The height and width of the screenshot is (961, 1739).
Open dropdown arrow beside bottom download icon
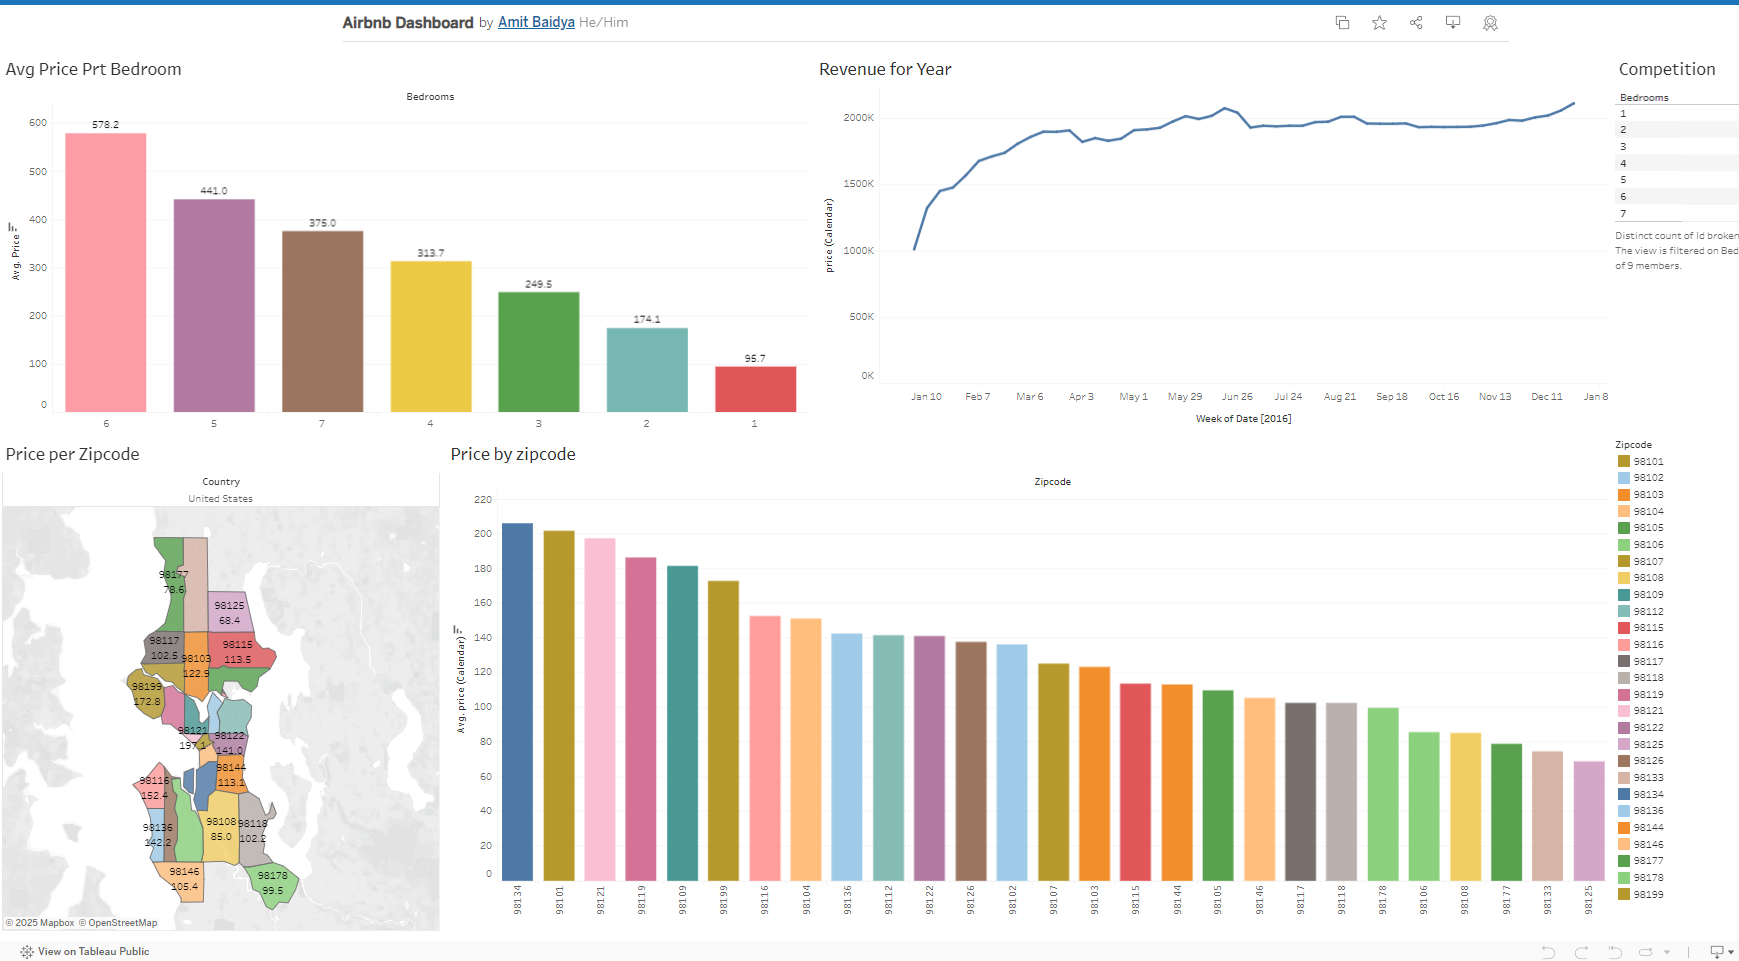coord(1731,953)
